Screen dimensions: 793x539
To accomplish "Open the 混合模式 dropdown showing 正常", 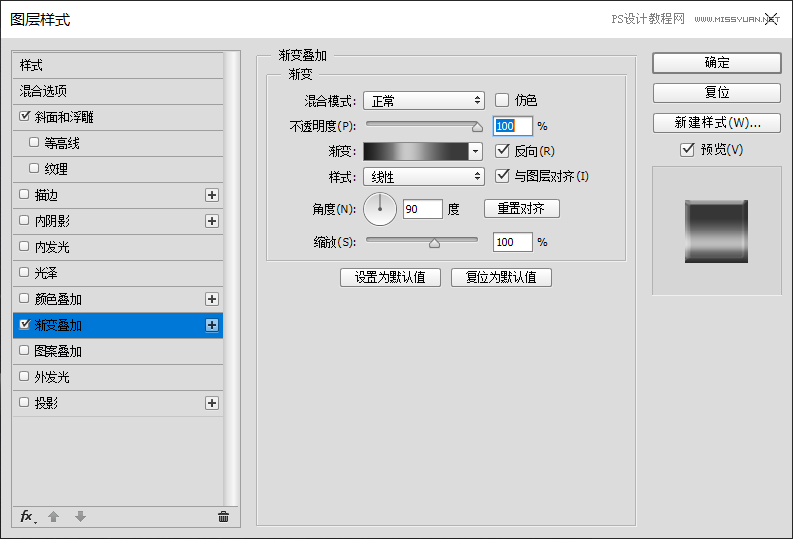I will tap(424, 101).
